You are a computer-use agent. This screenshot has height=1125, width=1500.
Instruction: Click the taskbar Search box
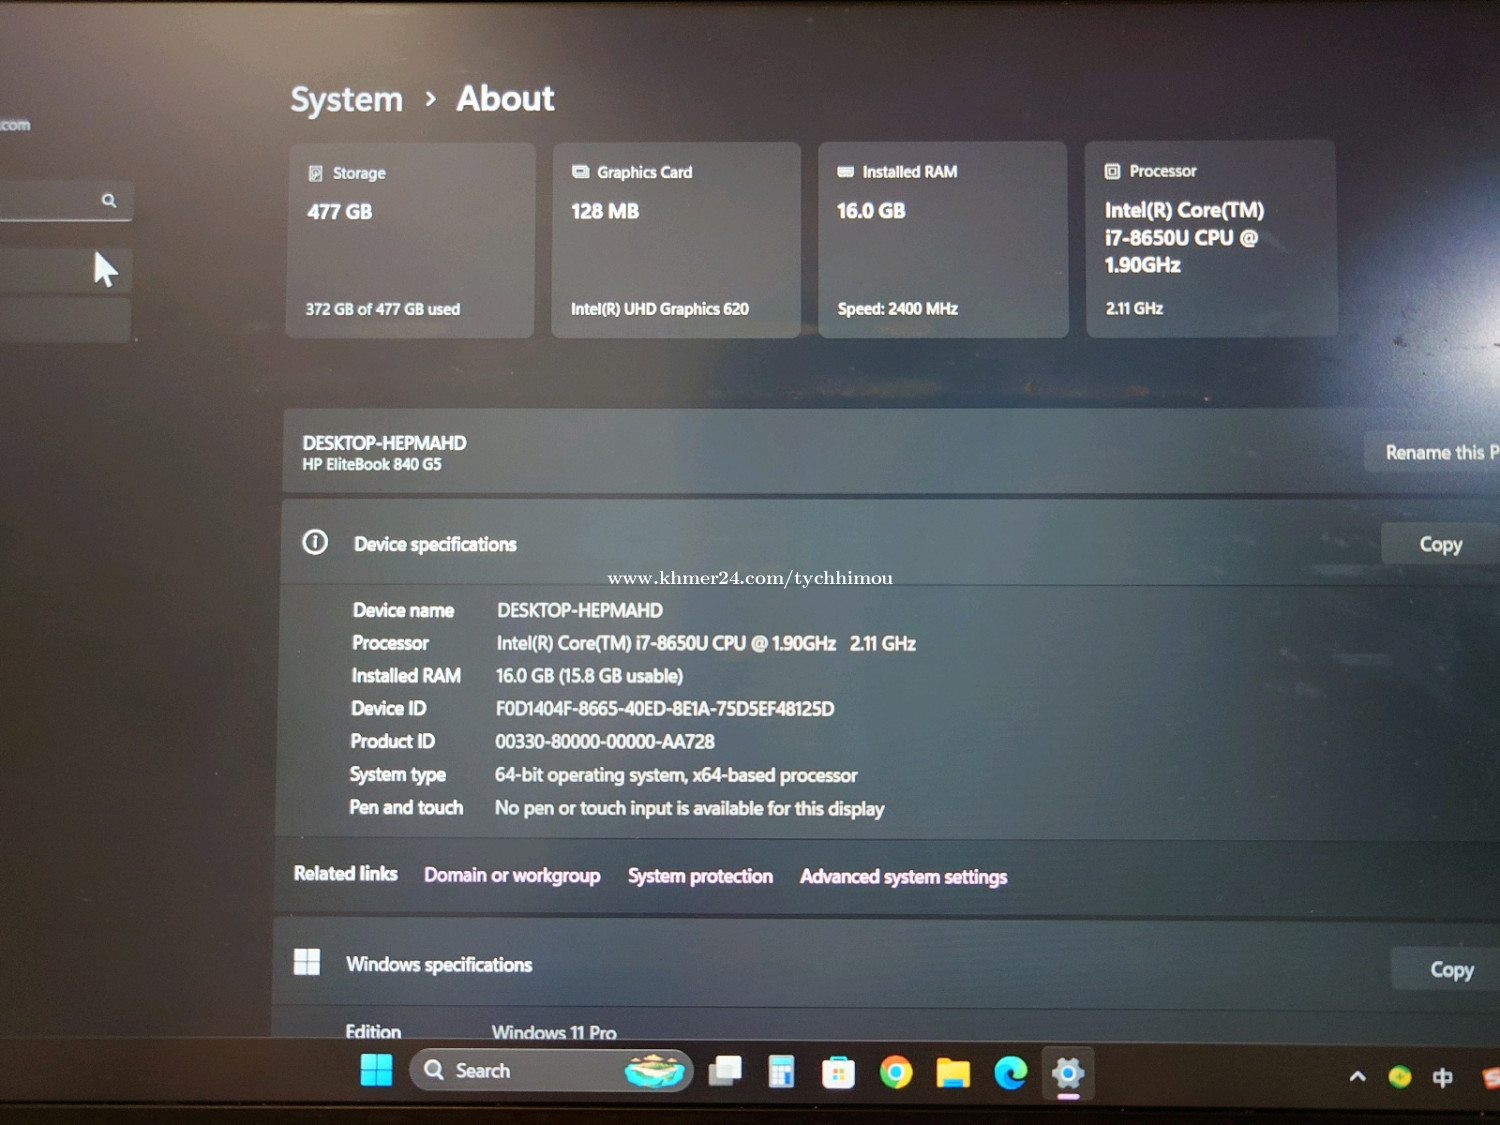[x=550, y=1071]
